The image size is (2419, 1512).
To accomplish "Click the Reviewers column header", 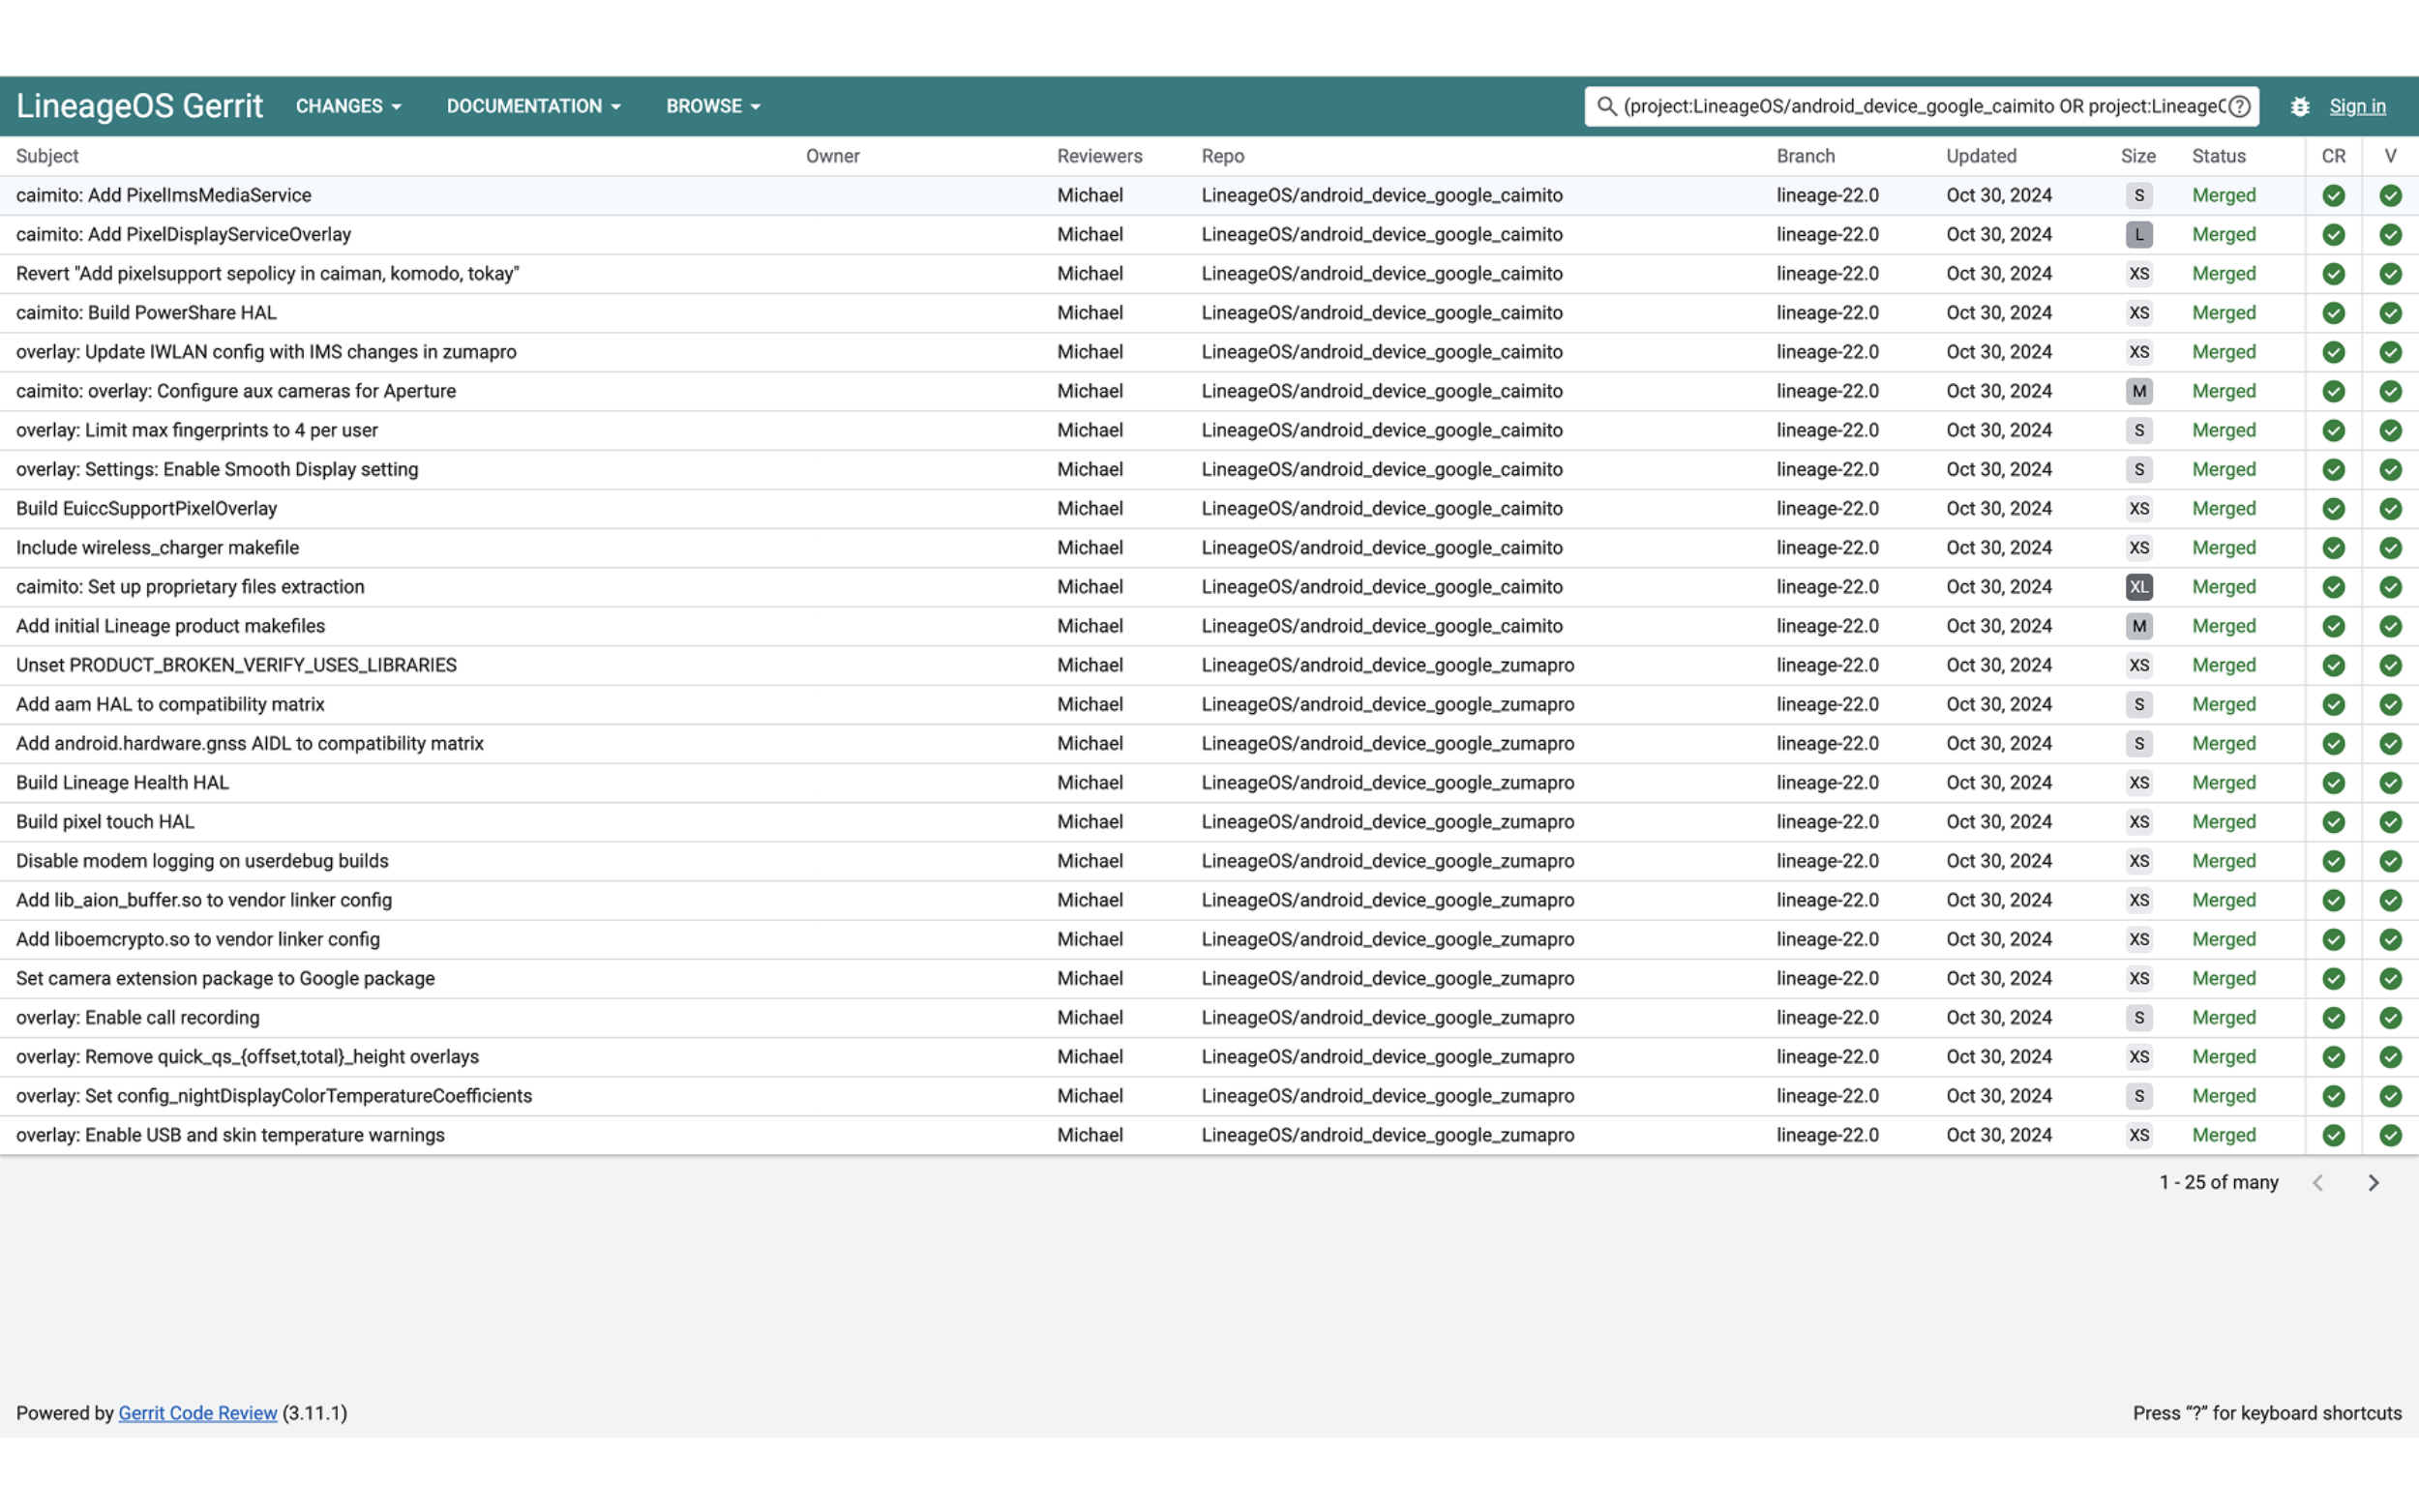I will [x=1099, y=156].
